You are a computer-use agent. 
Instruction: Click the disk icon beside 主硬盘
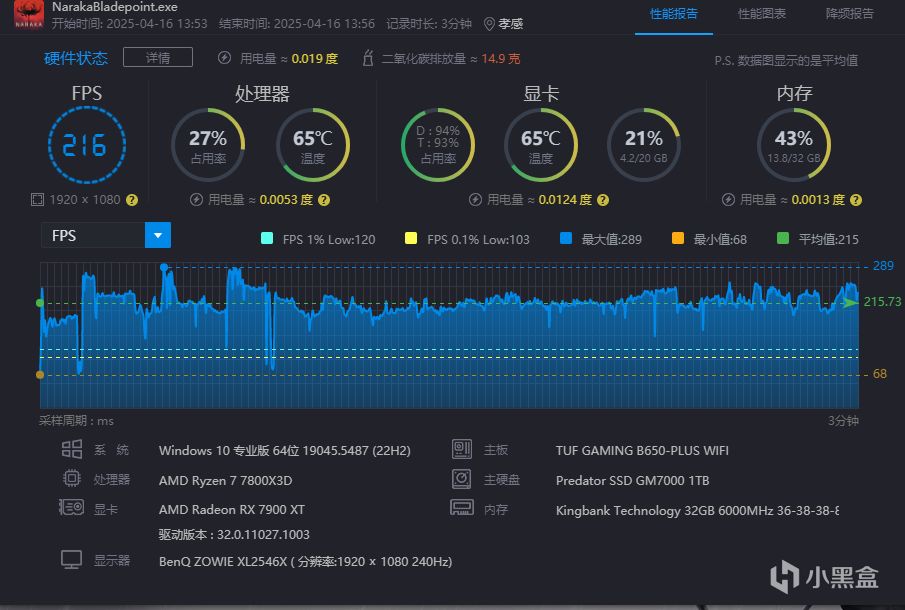tap(461, 478)
